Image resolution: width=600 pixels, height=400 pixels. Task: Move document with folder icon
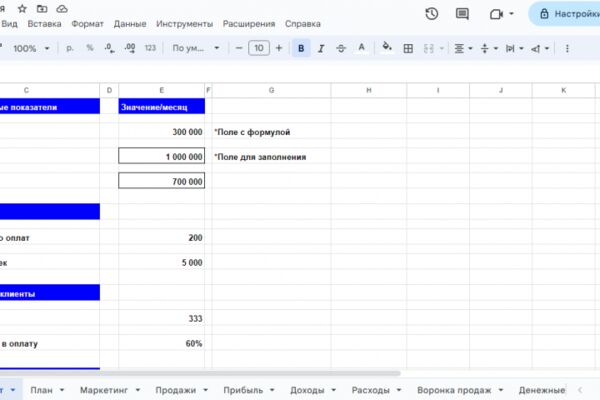point(42,8)
